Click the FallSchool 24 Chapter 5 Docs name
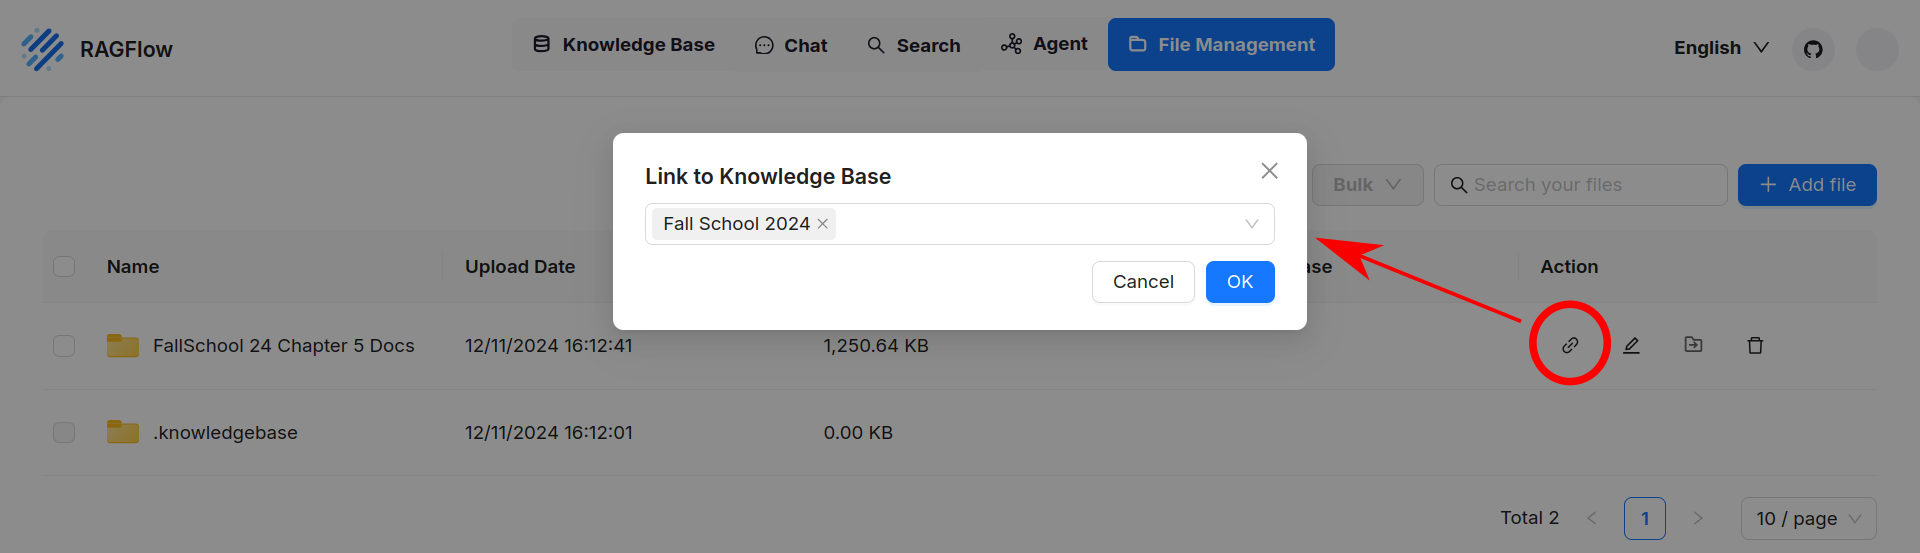Screen dimensions: 1920x553 tap(283, 345)
